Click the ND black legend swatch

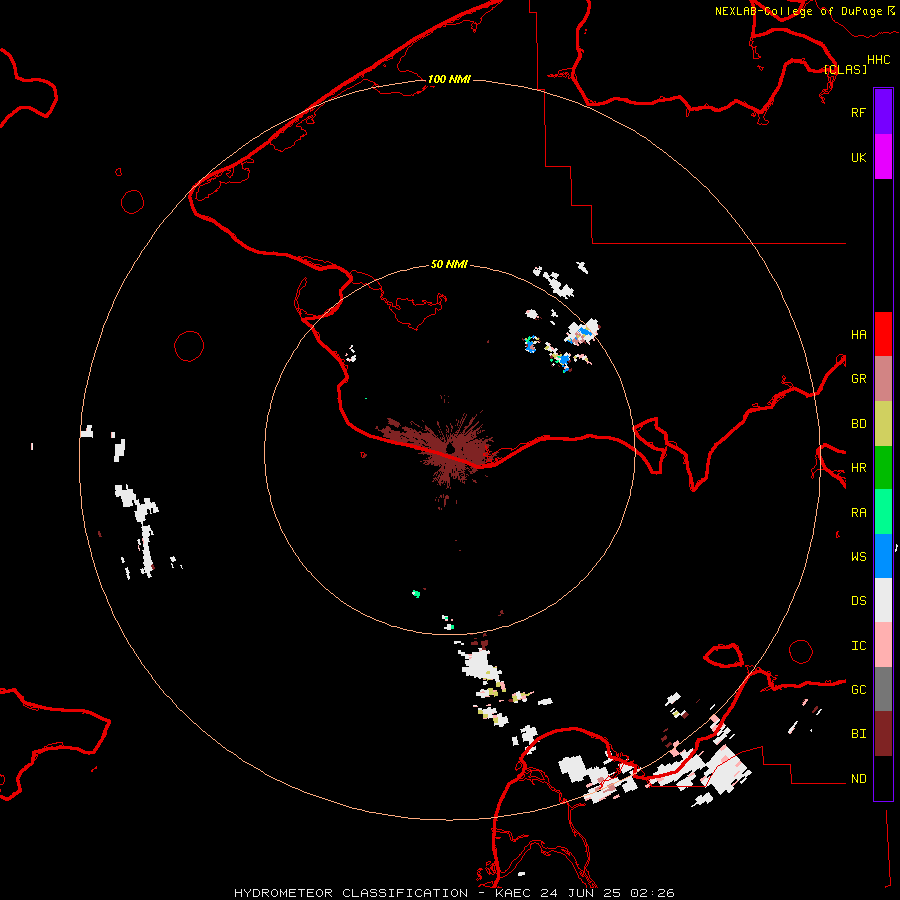tap(883, 778)
